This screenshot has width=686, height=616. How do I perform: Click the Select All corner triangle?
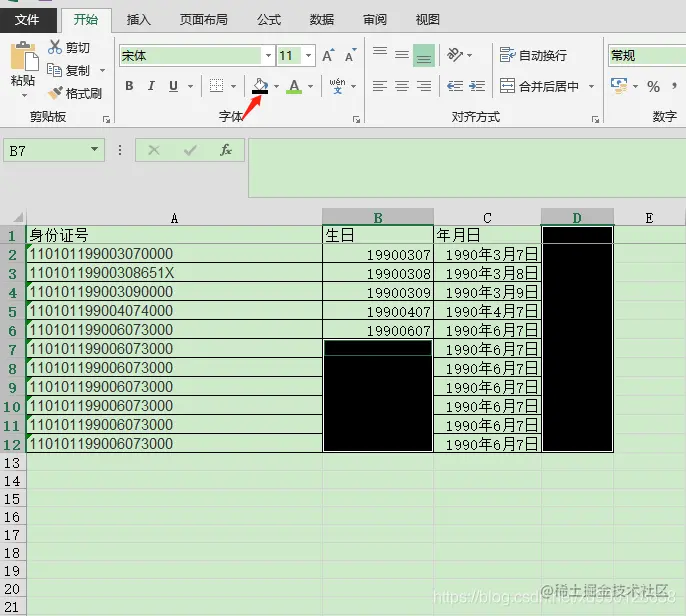point(18,217)
